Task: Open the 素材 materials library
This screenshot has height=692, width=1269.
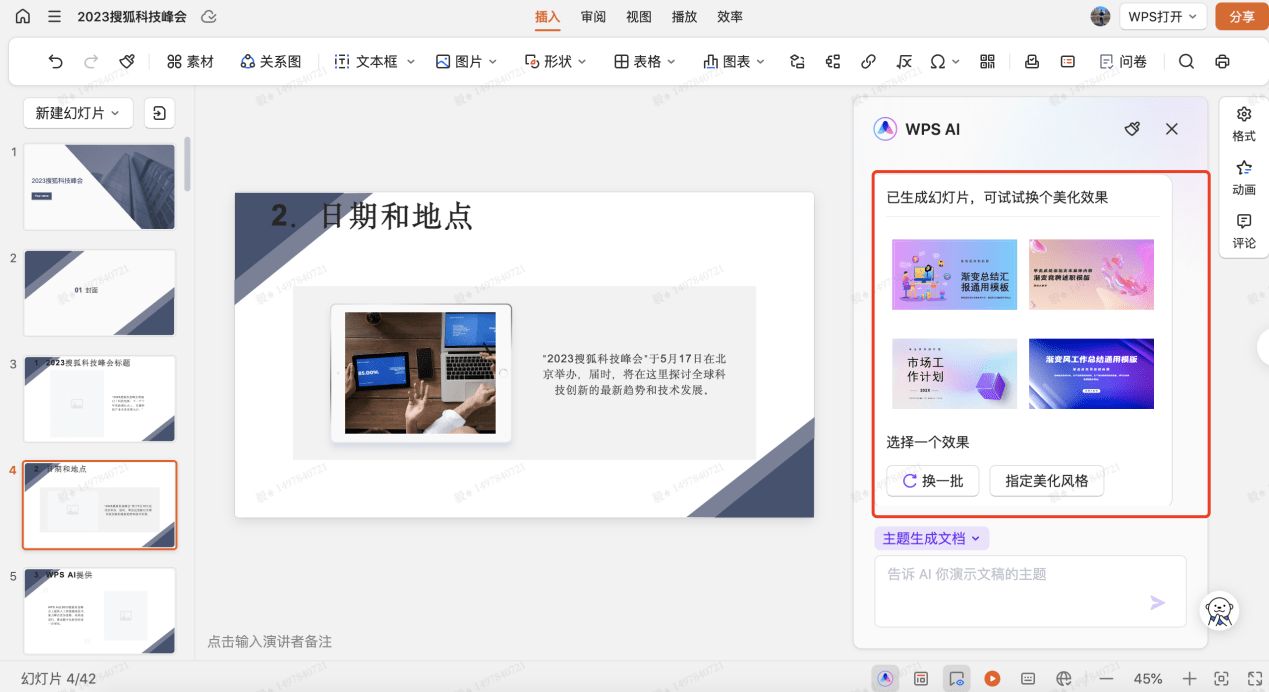Action: click(x=190, y=61)
